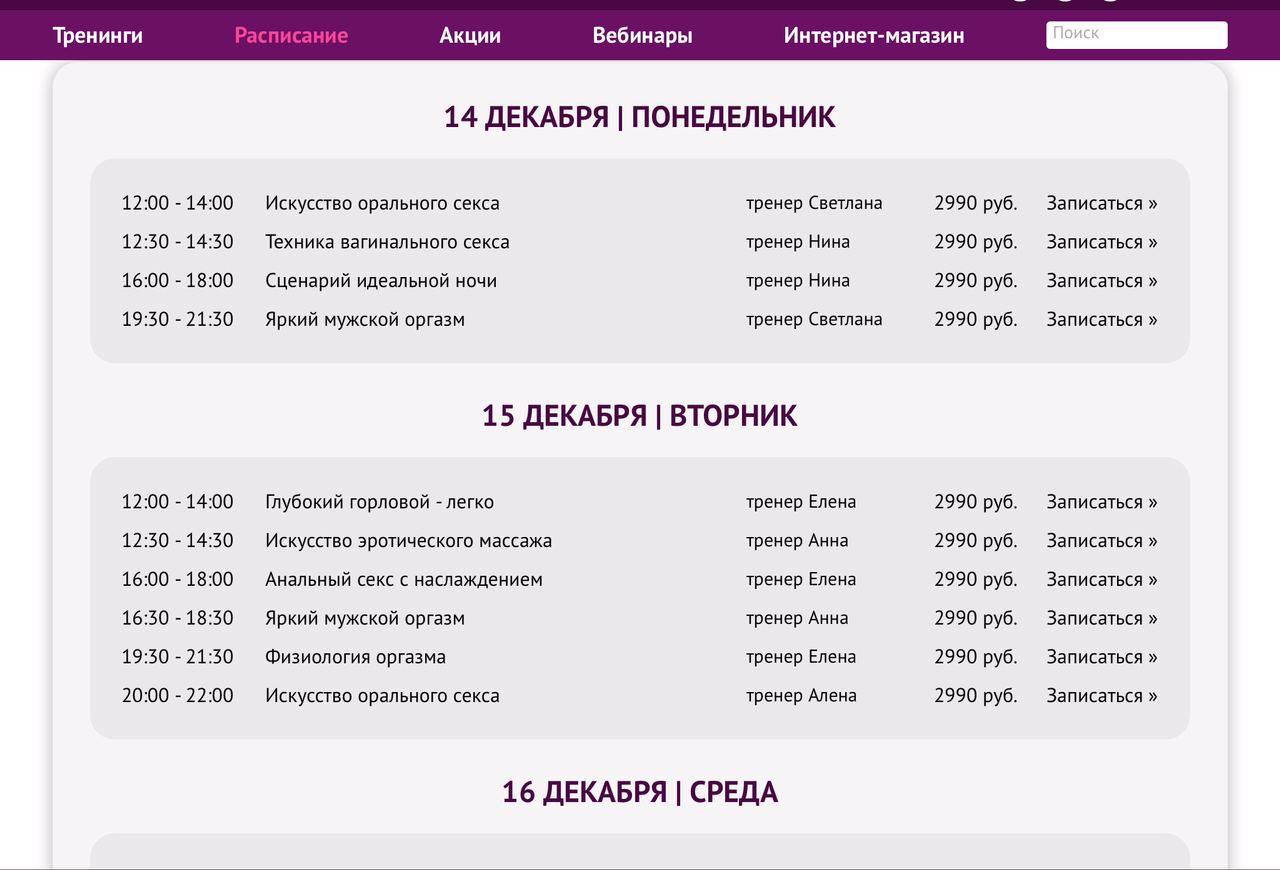Click 2990 руб. in the 20:00 row
Viewport: 1280px width, 870px height.
tap(976, 696)
